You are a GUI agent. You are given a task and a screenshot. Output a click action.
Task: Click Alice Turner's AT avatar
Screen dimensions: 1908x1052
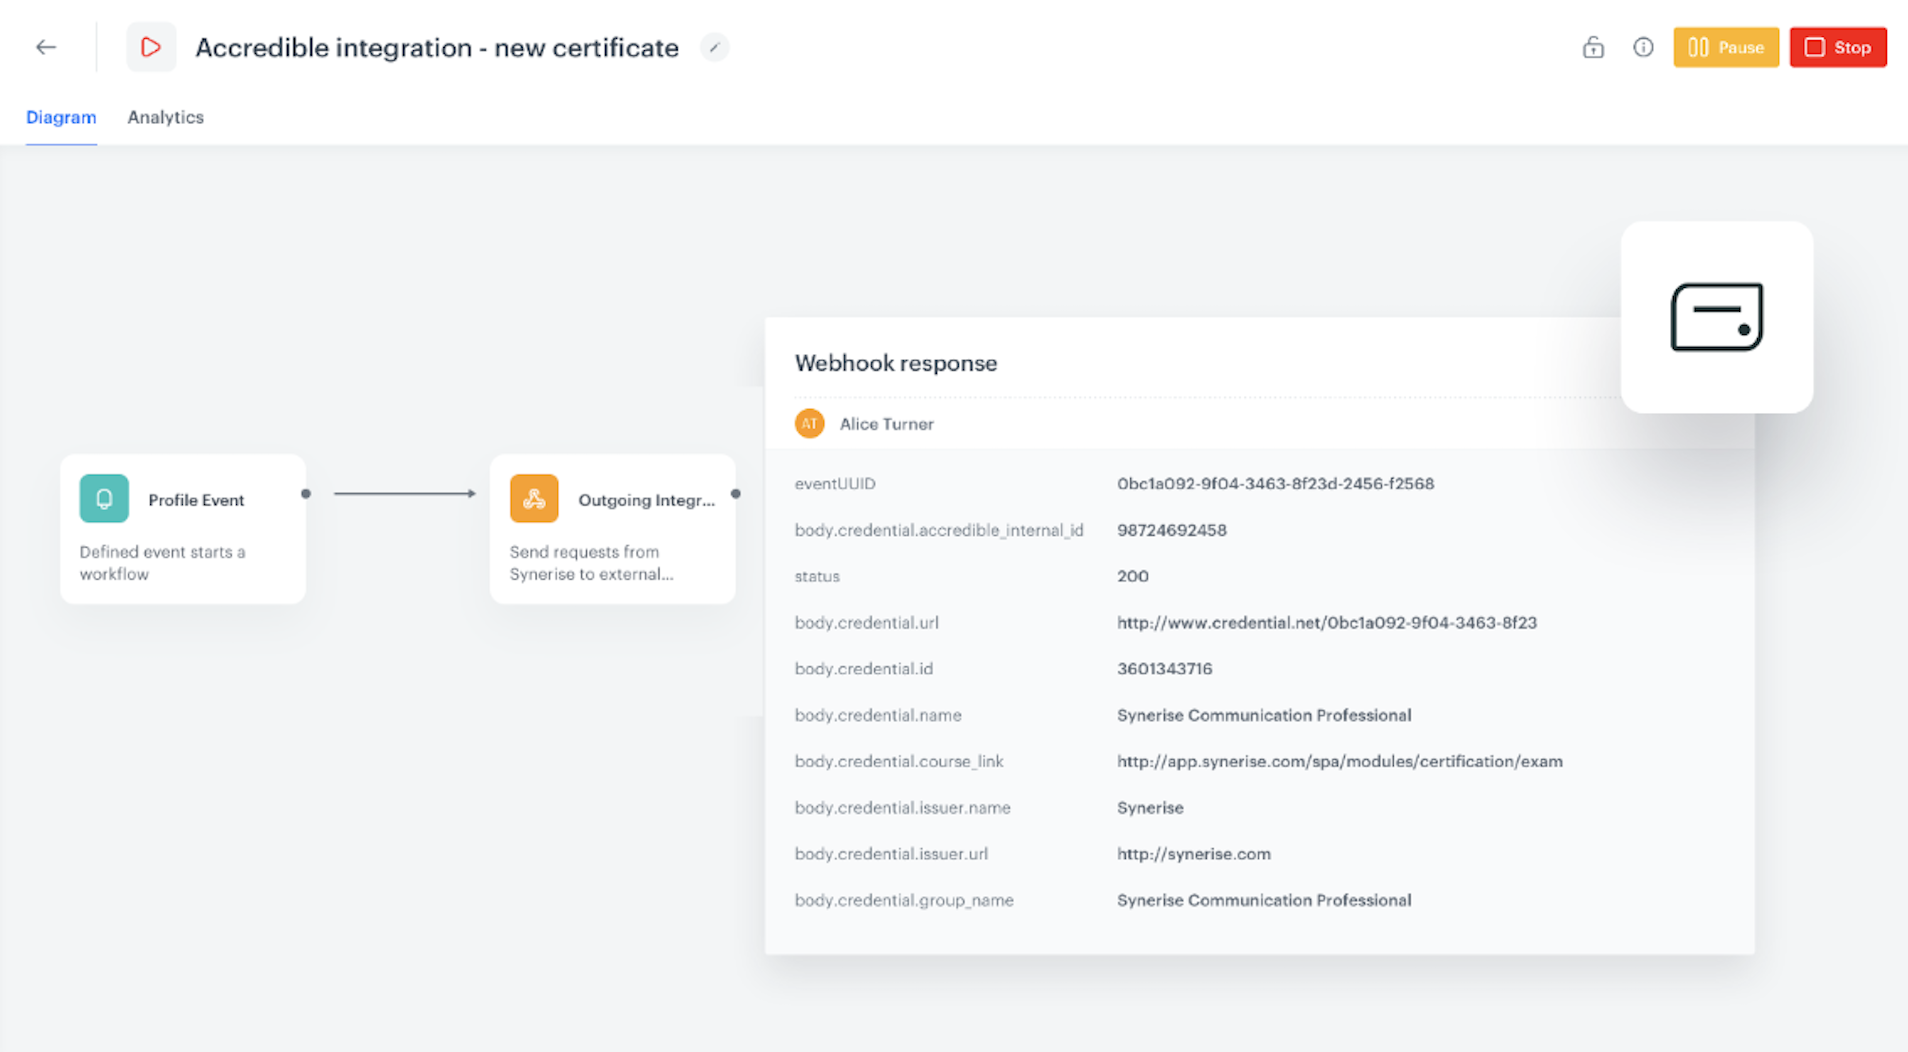[x=809, y=424]
